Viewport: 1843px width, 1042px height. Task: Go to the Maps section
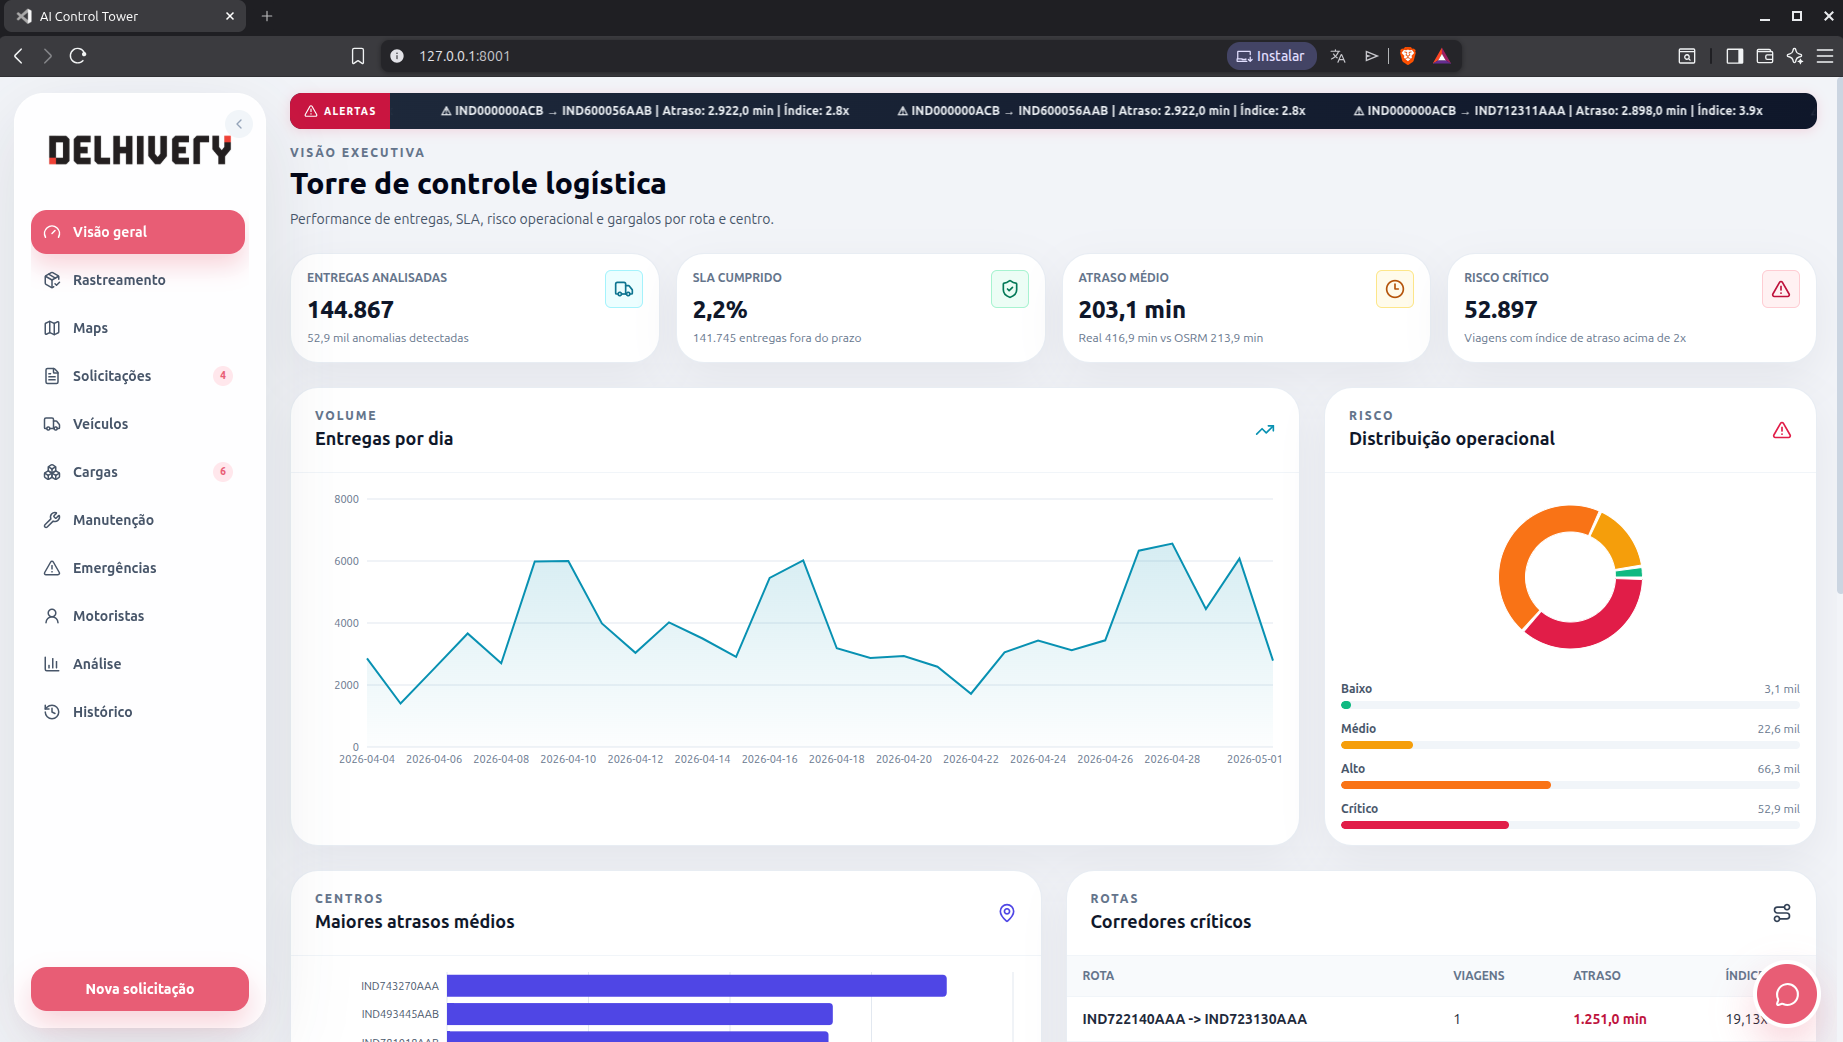click(138, 328)
